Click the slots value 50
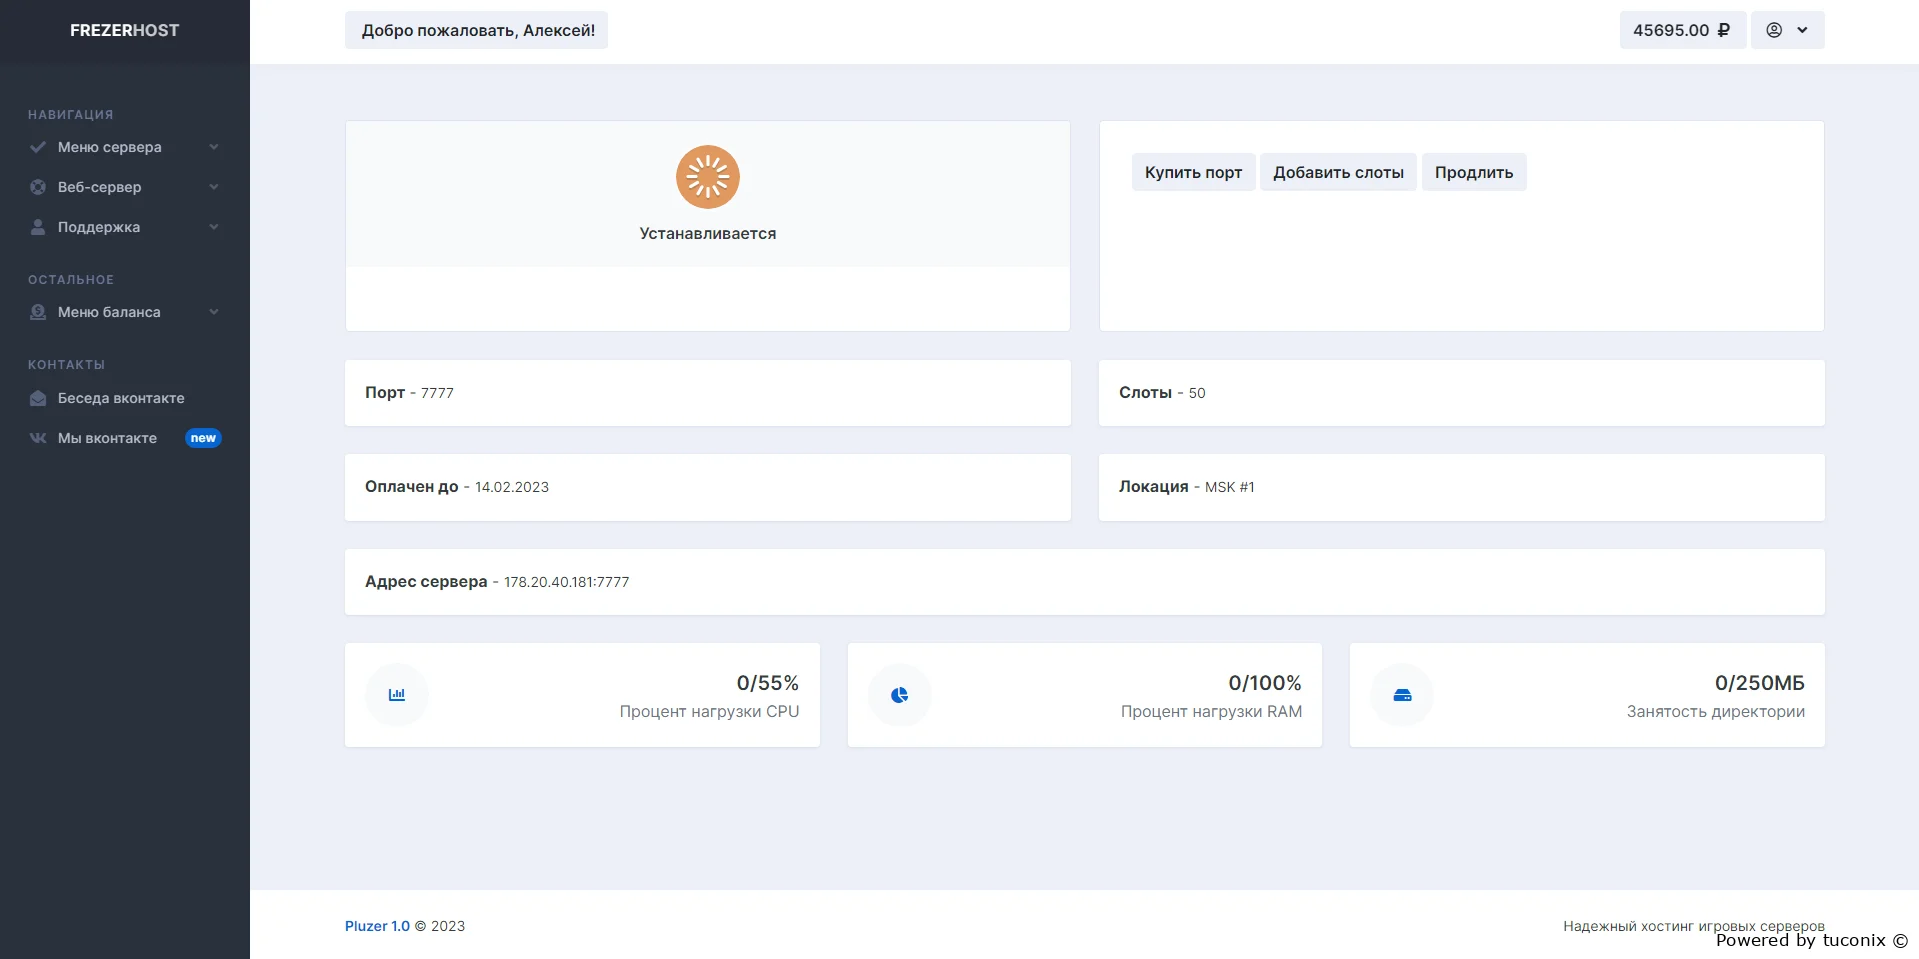 tap(1197, 393)
